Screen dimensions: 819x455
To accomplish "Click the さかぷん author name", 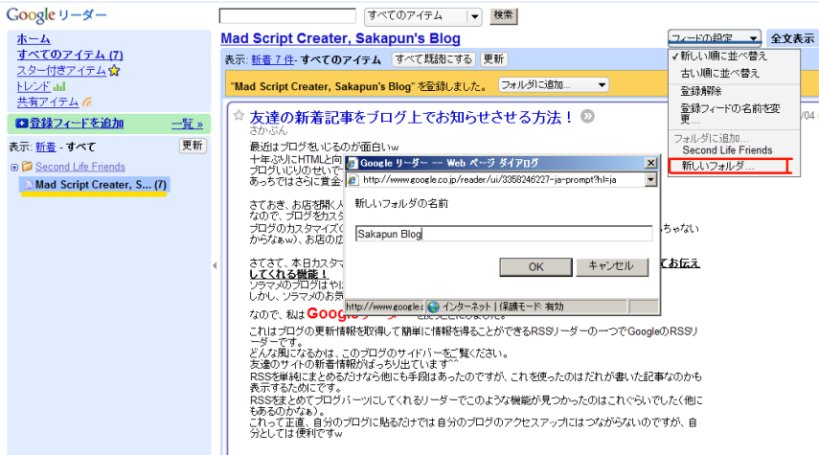I will pyautogui.click(x=268, y=131).
